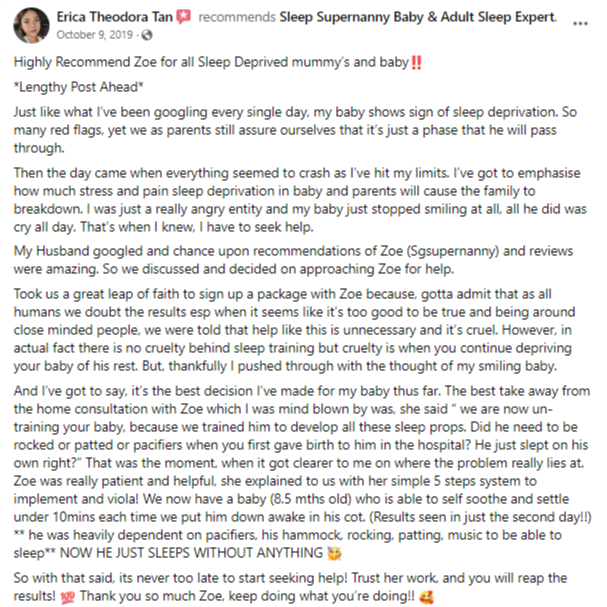Viewport: 607px width, 607px height.
Task: Click the hearts face emoji ending the post
Action: coord(426,597)
